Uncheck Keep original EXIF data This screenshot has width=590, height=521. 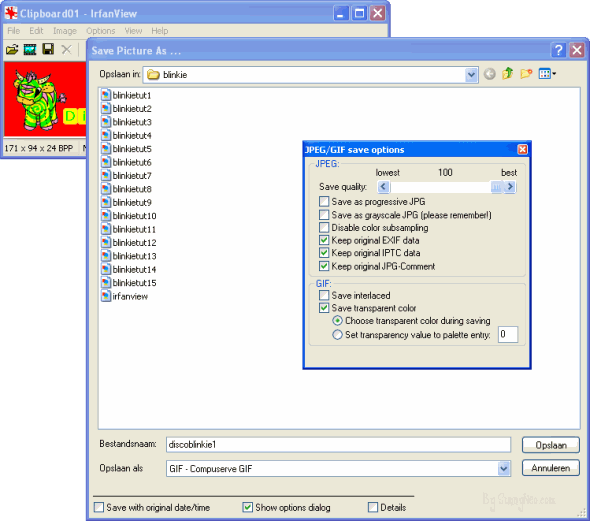[324, 240]
